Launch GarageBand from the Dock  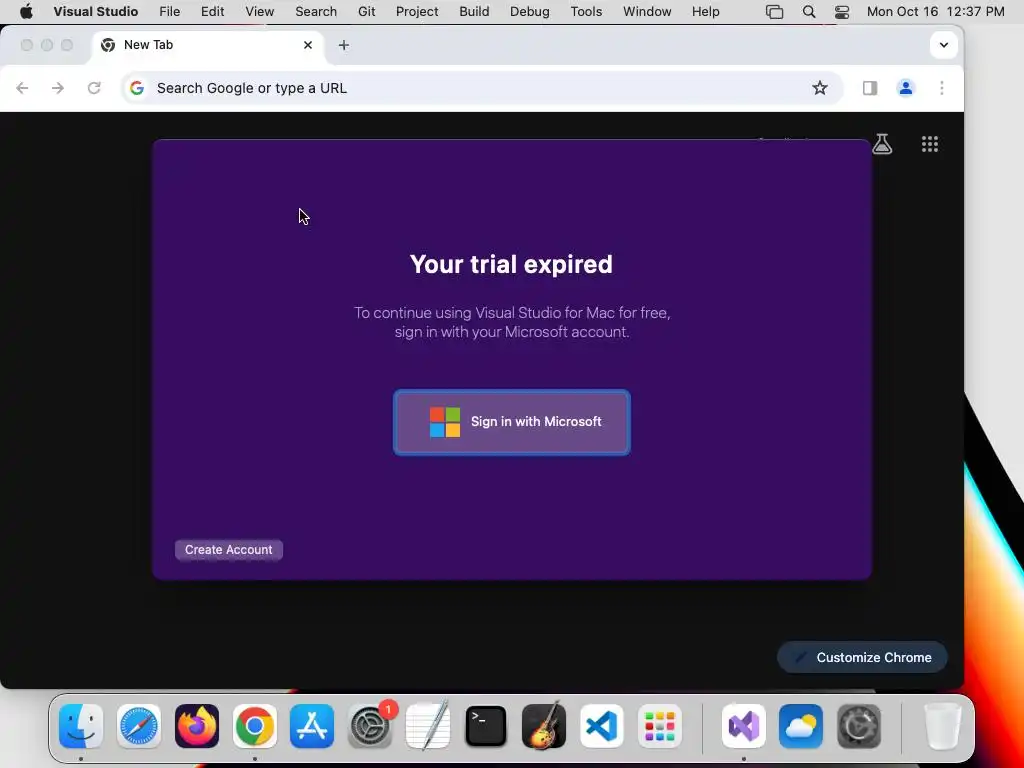tap(543, 726)
